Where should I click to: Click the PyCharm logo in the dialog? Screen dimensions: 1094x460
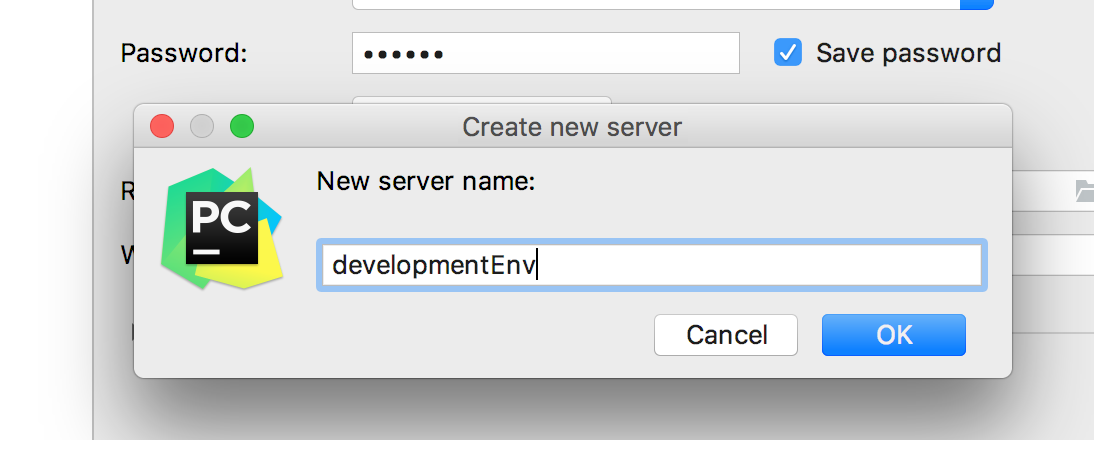click(222, 229)
